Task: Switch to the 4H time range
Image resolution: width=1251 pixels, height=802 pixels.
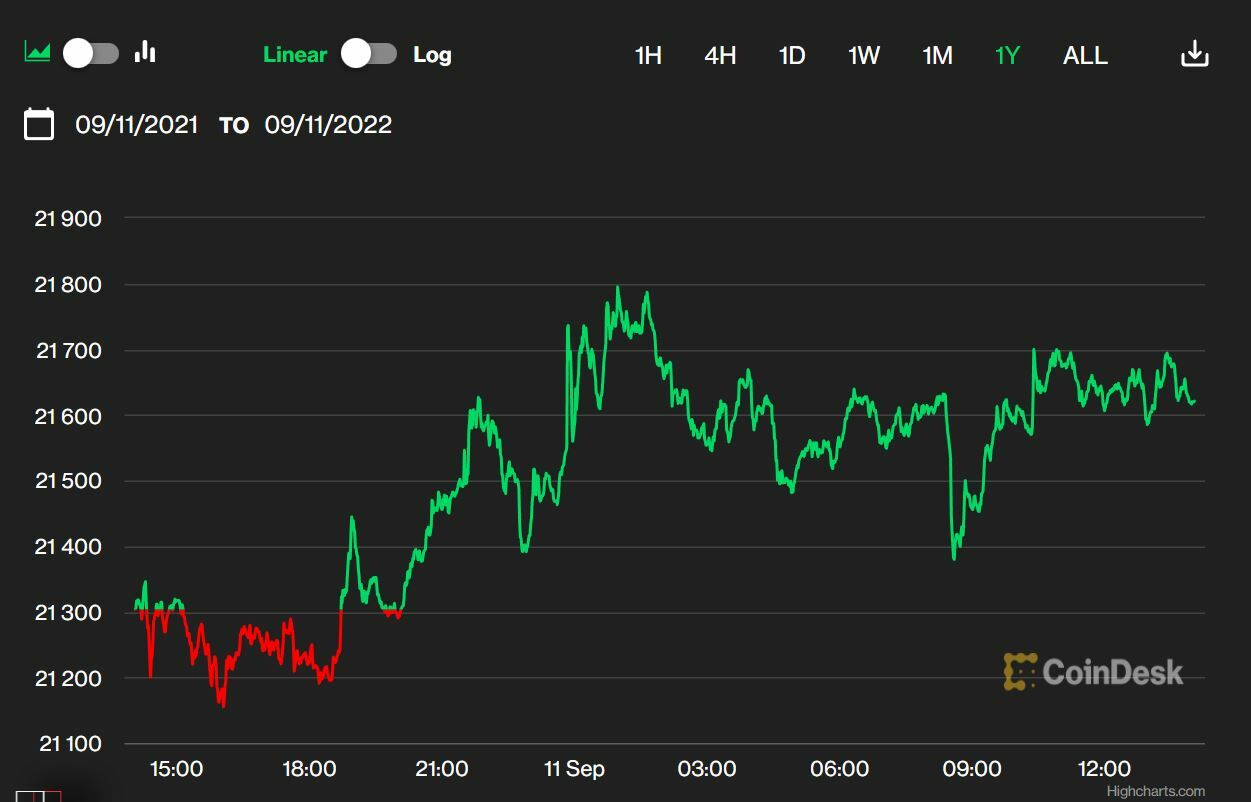Action: pyautogui.click(x=720, y=55)
